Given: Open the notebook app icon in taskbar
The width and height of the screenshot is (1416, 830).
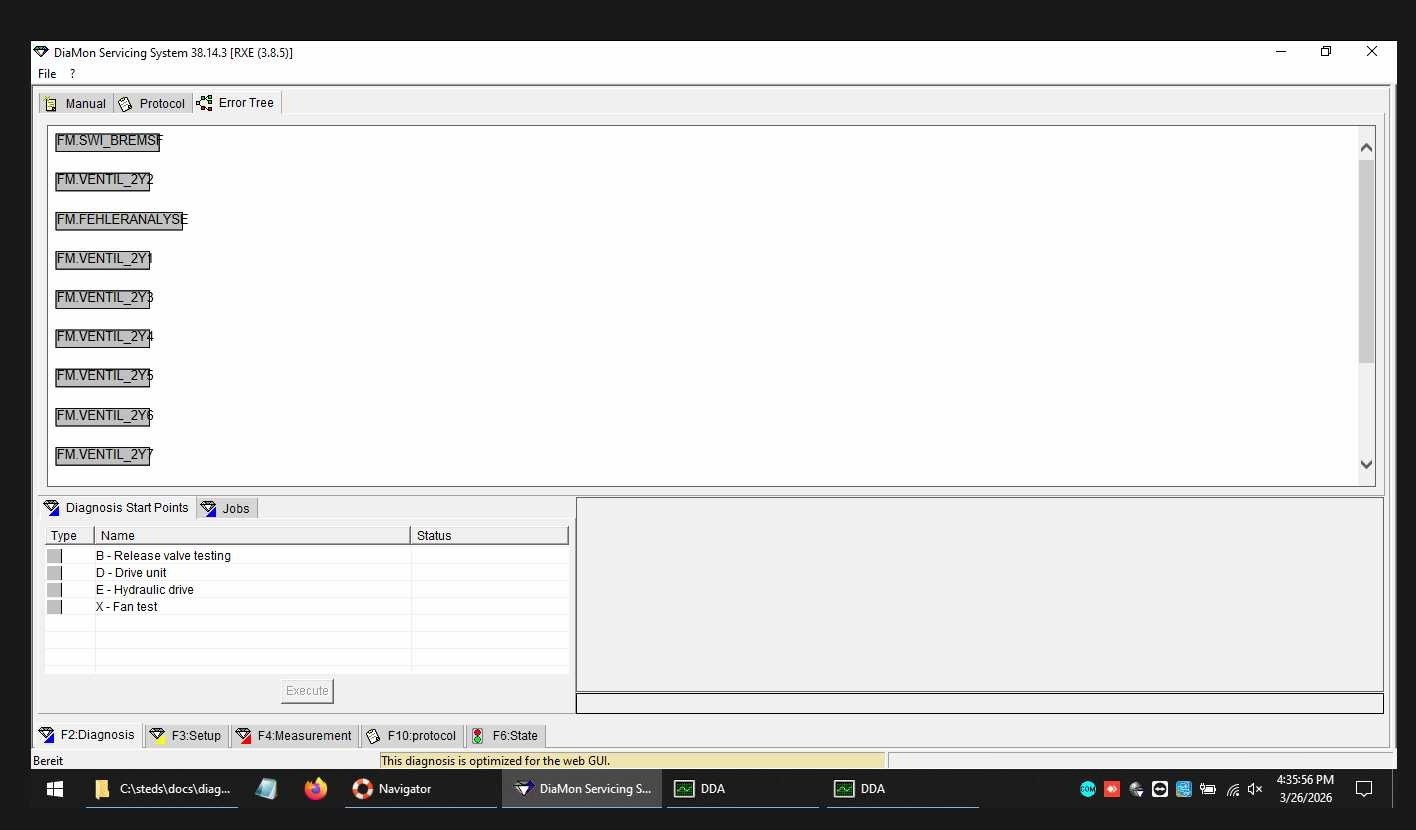Looking at the screenshot, I should (x=266, y=789).
